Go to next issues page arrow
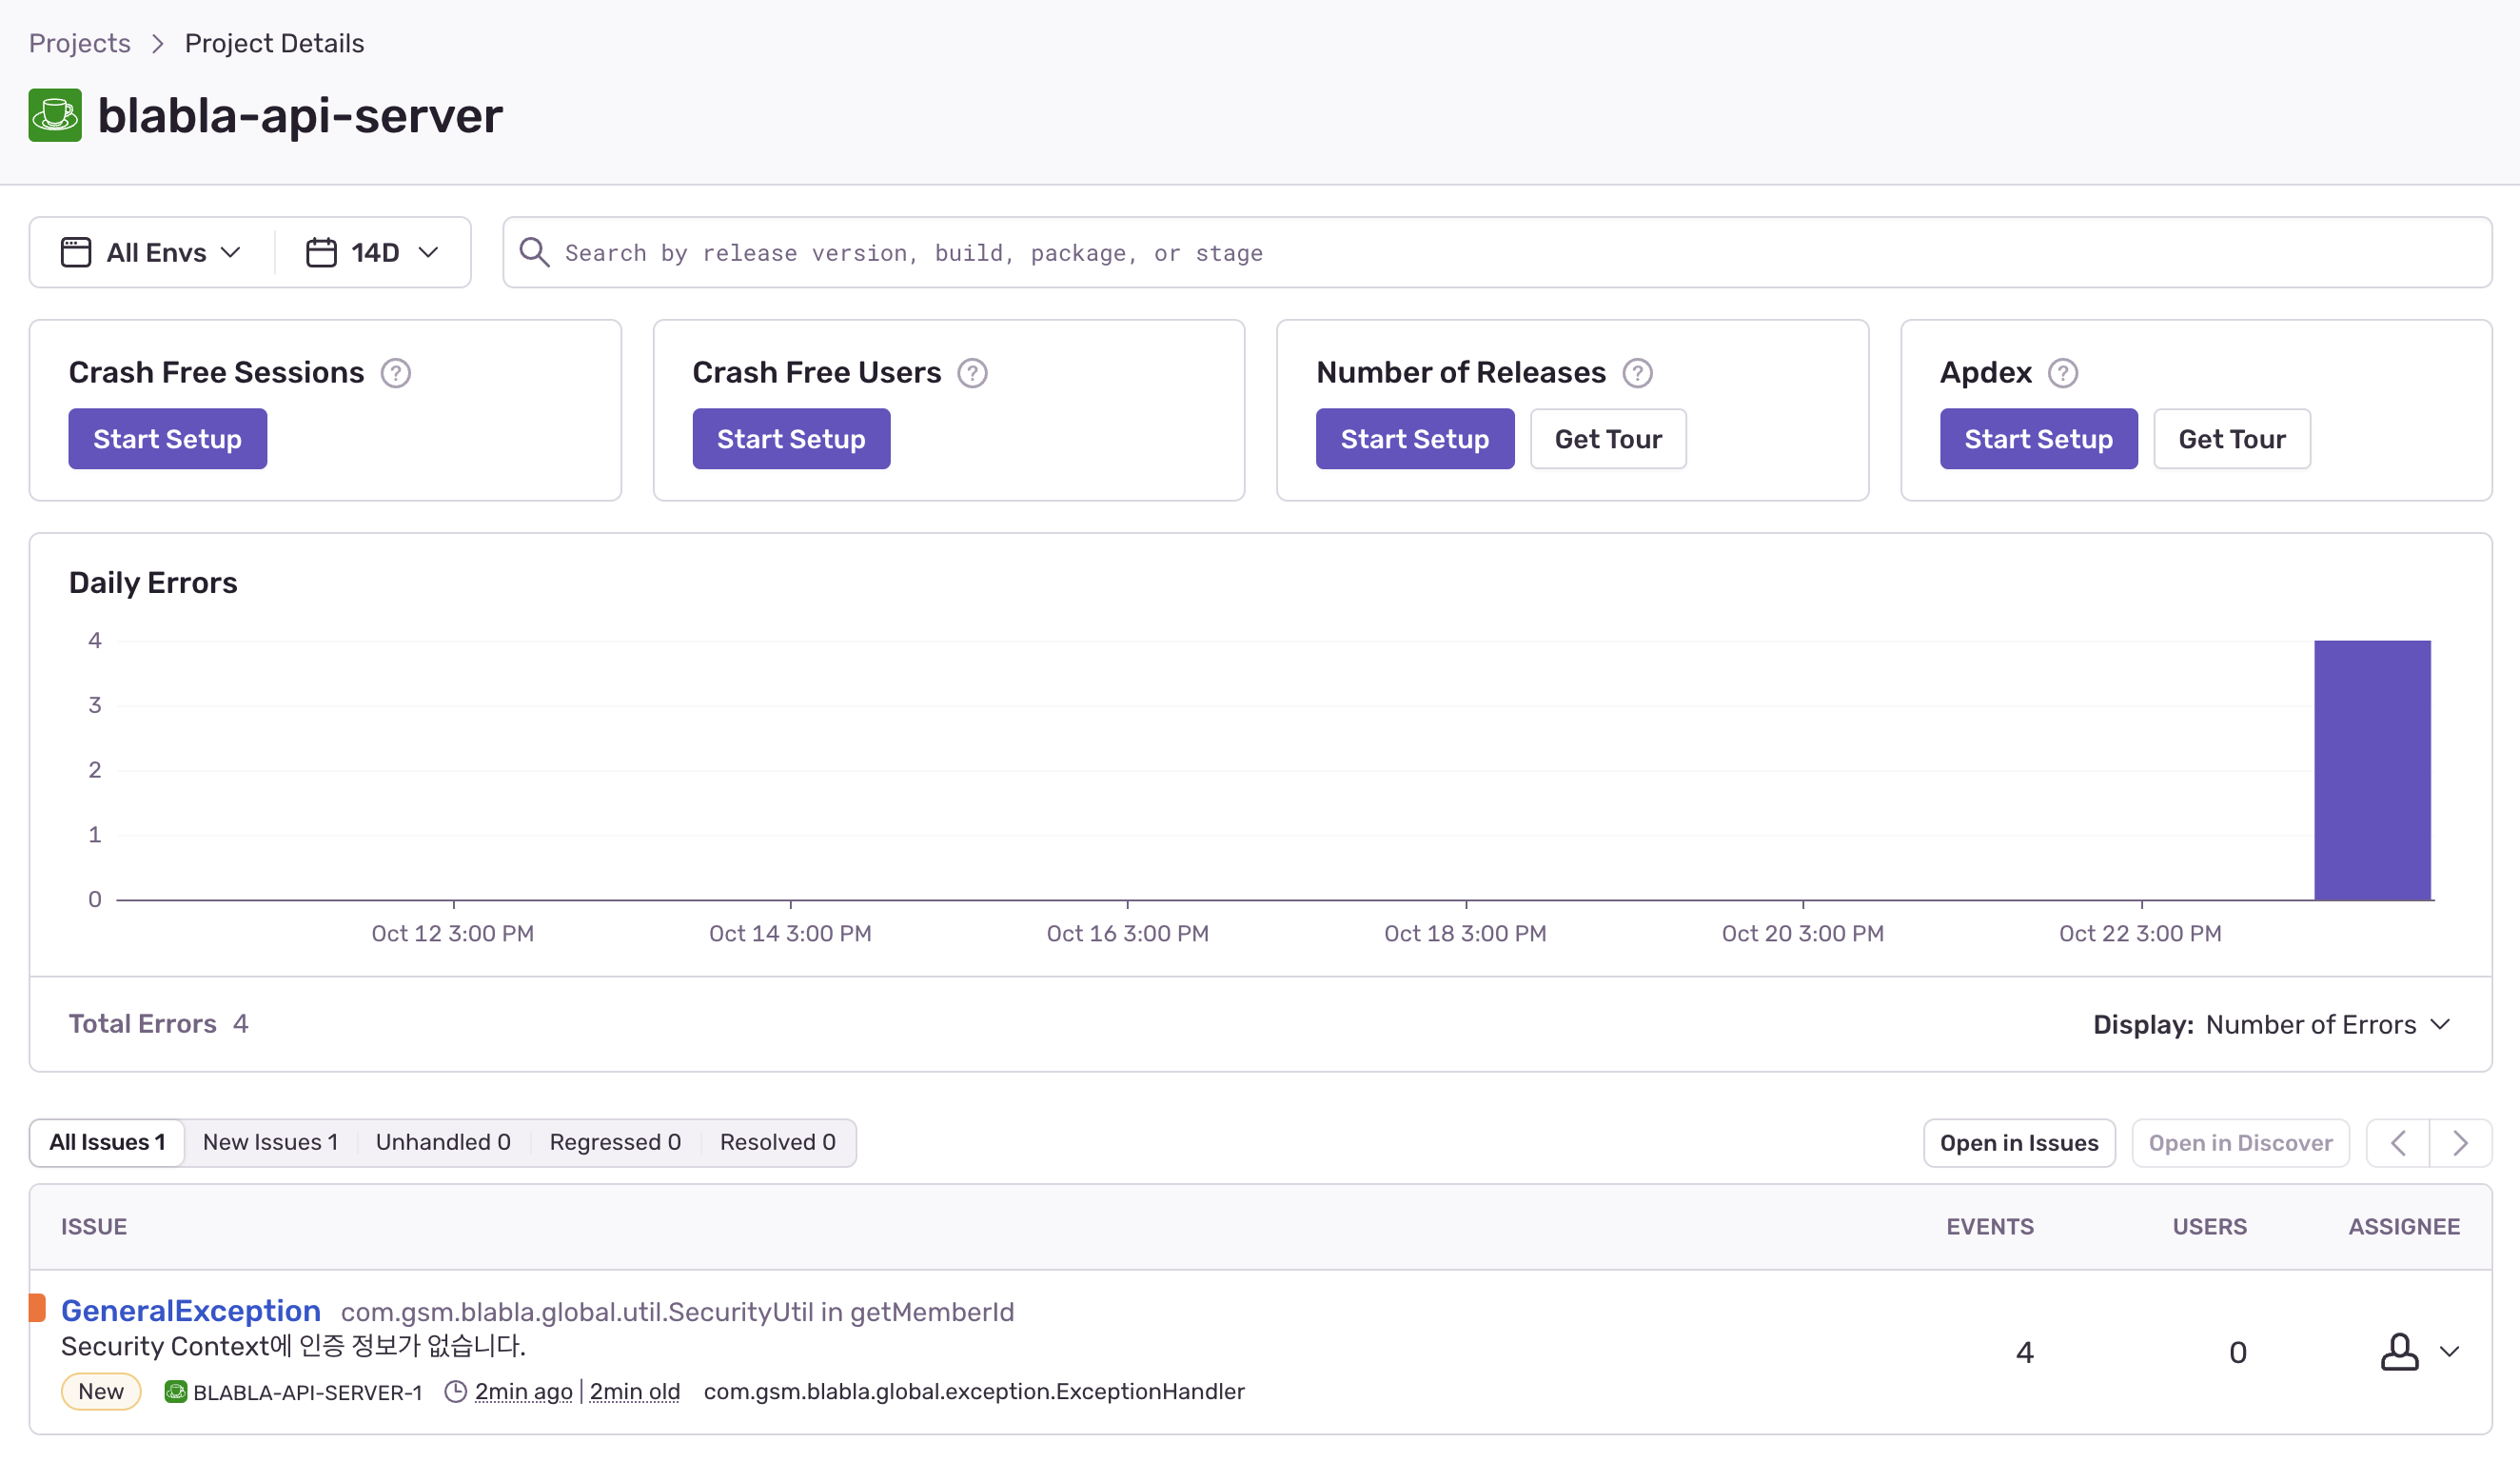This screenshot has height=1462, width=2520. 2460,1142
